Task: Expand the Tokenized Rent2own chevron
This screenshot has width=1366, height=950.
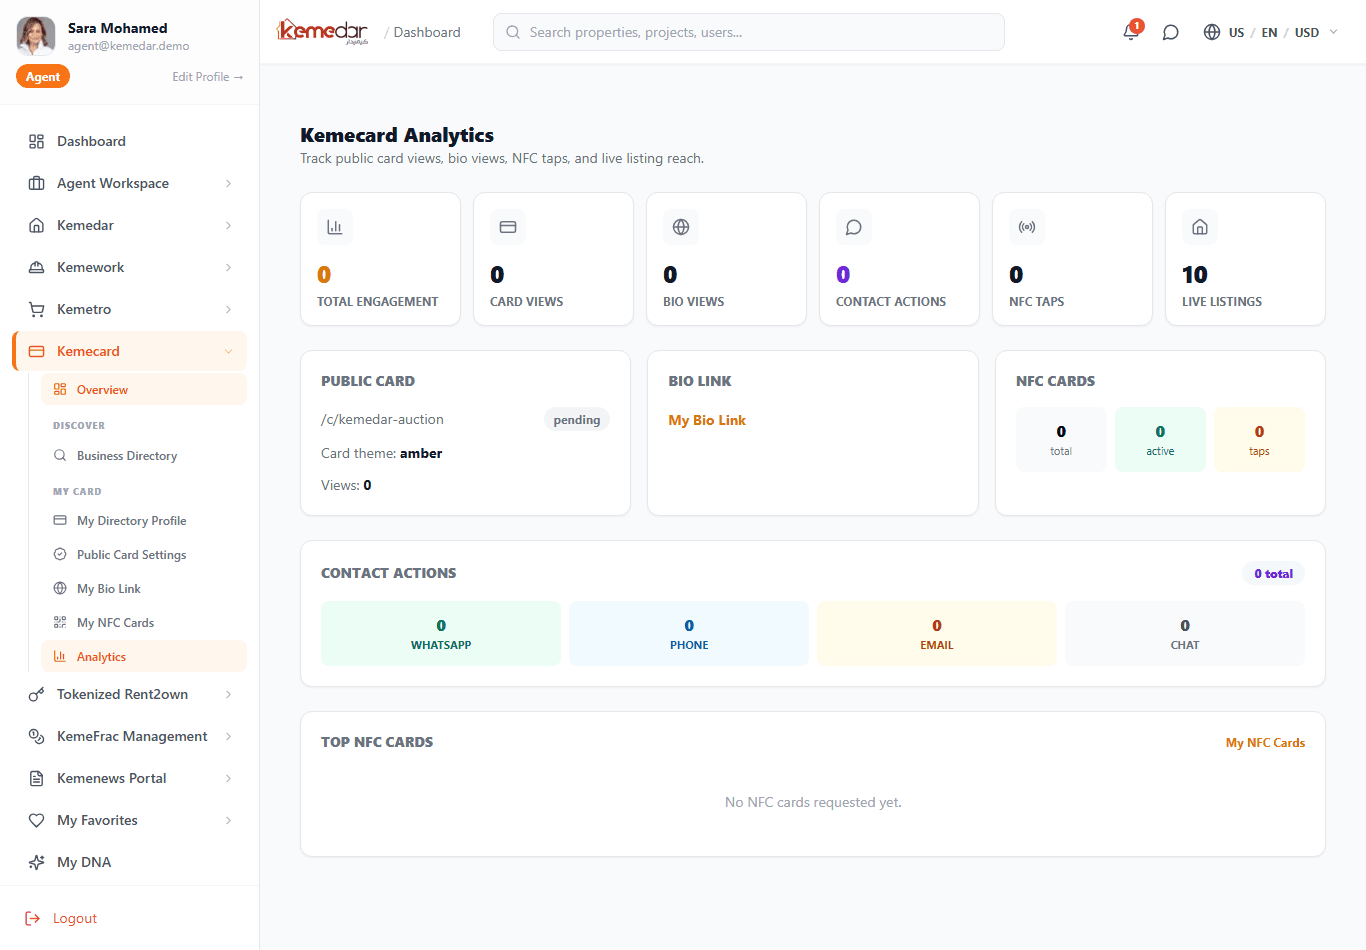Action: point(229,694)
